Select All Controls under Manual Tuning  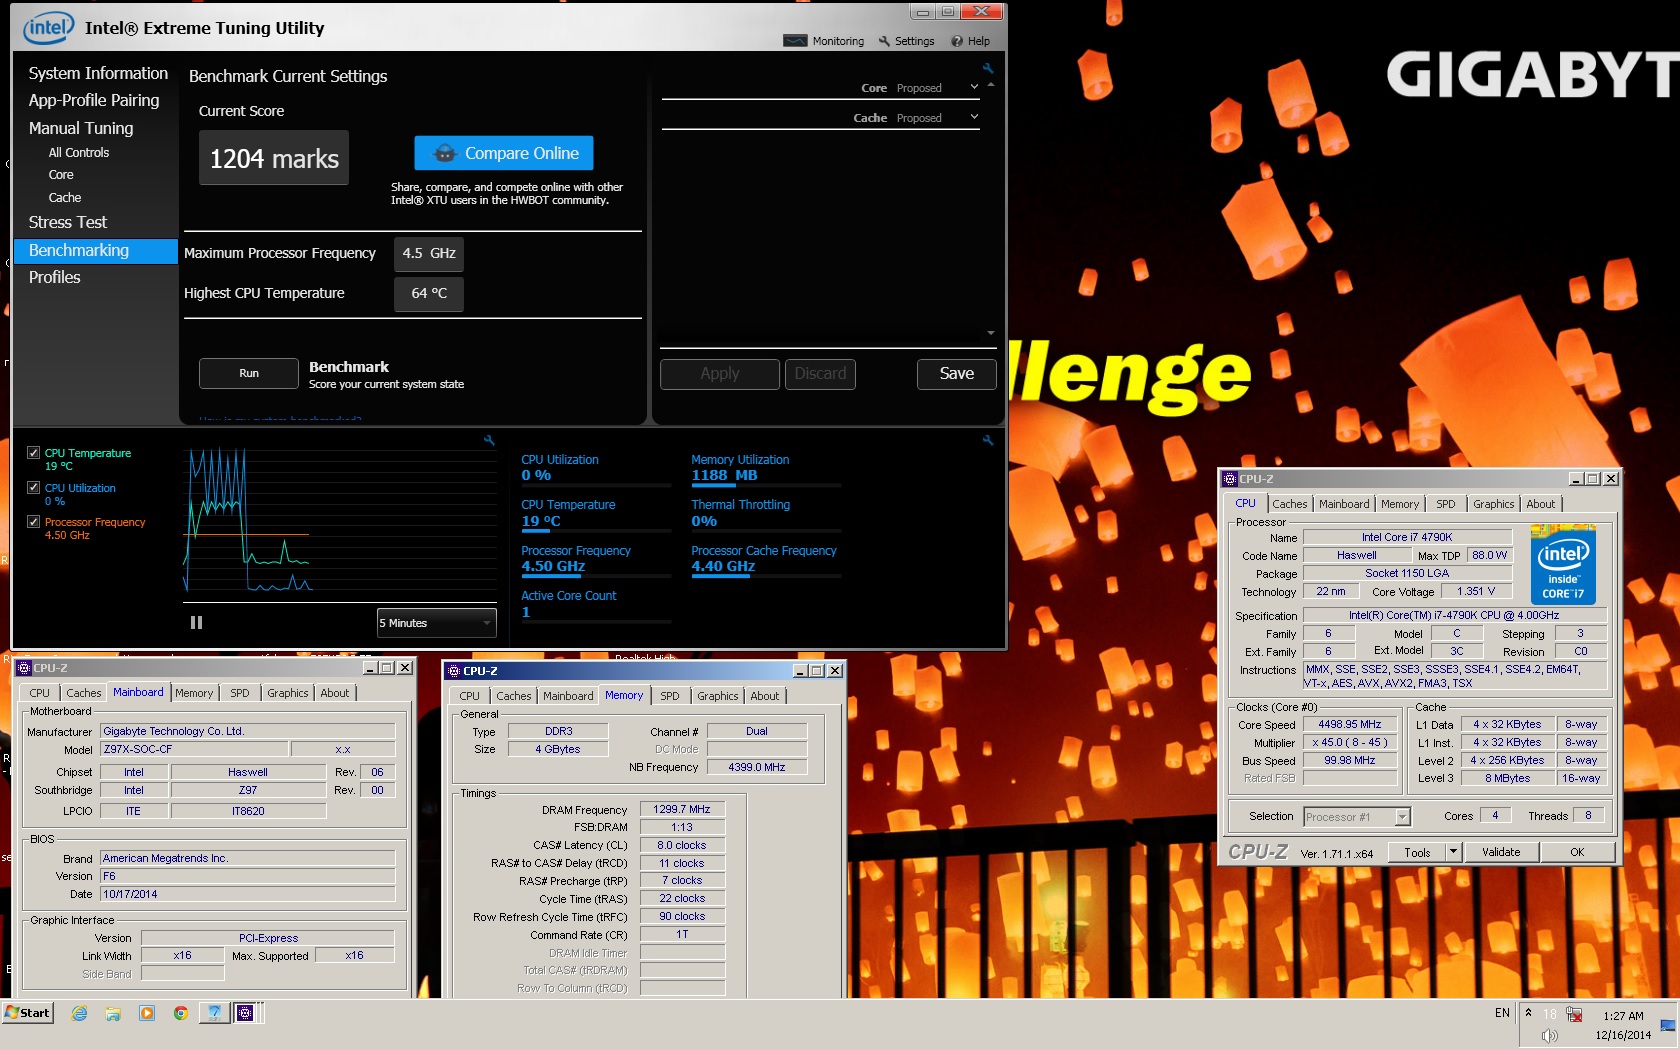point(79,153)
